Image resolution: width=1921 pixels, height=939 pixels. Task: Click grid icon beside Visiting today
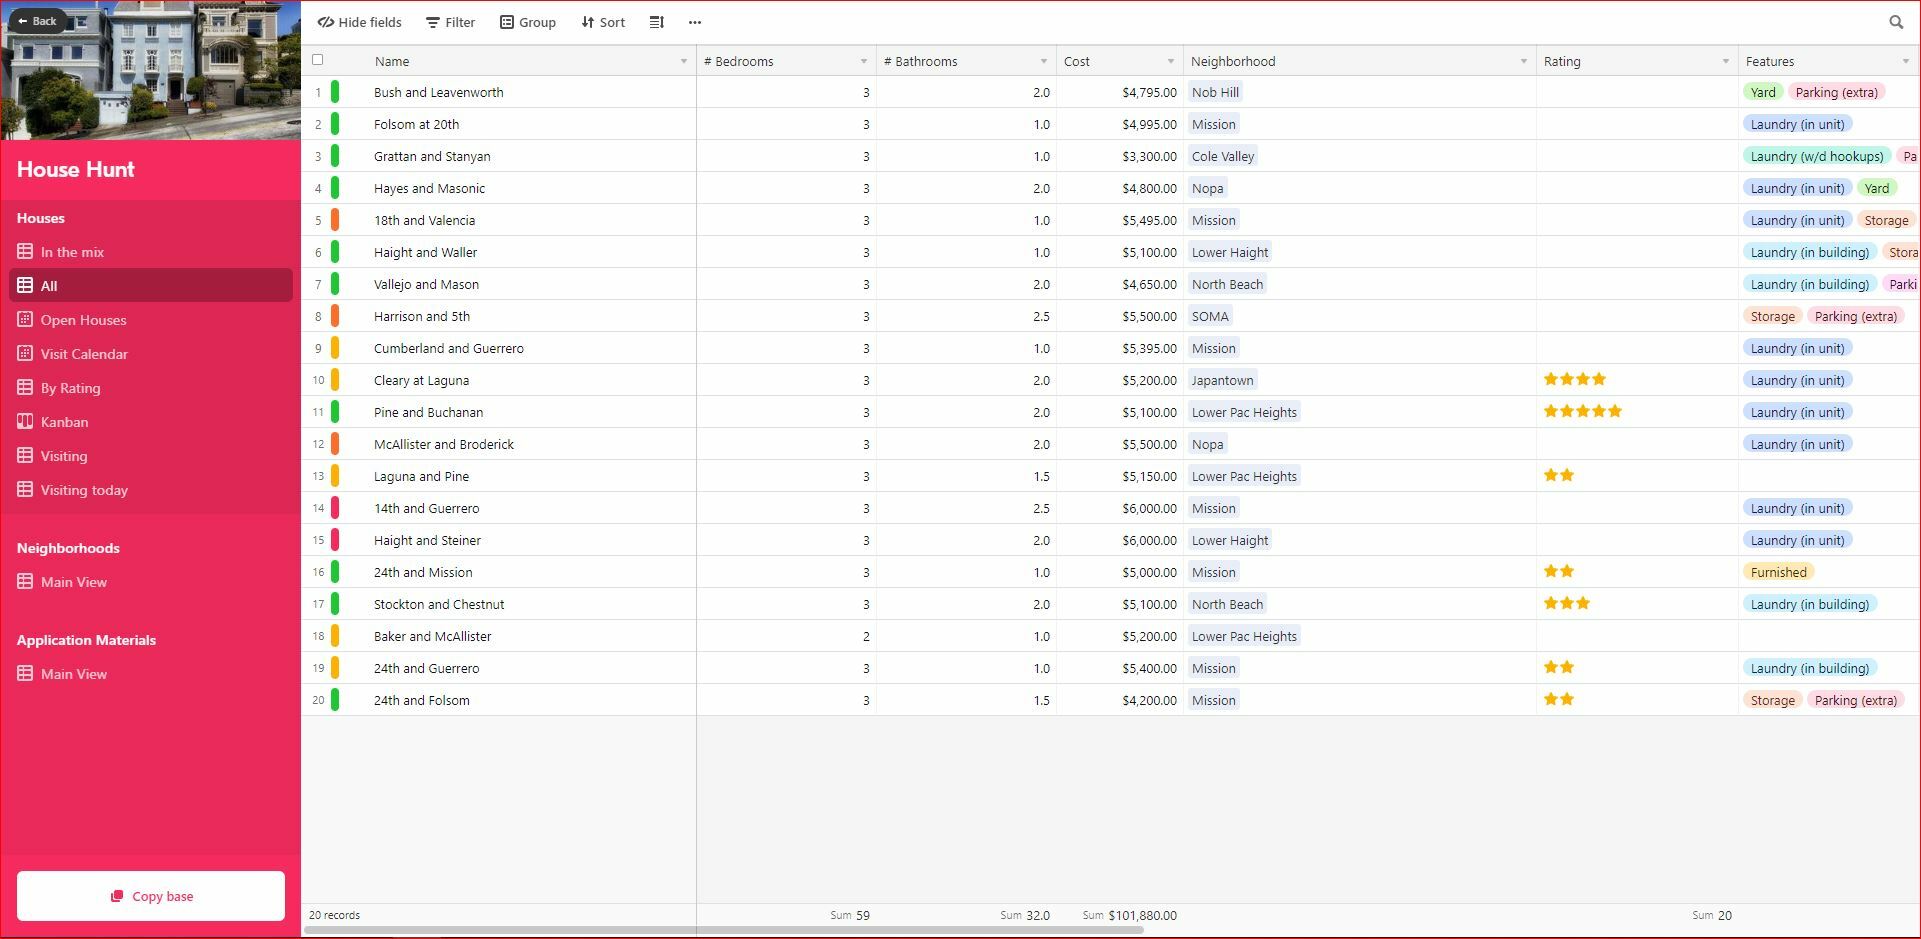point(25,490)
